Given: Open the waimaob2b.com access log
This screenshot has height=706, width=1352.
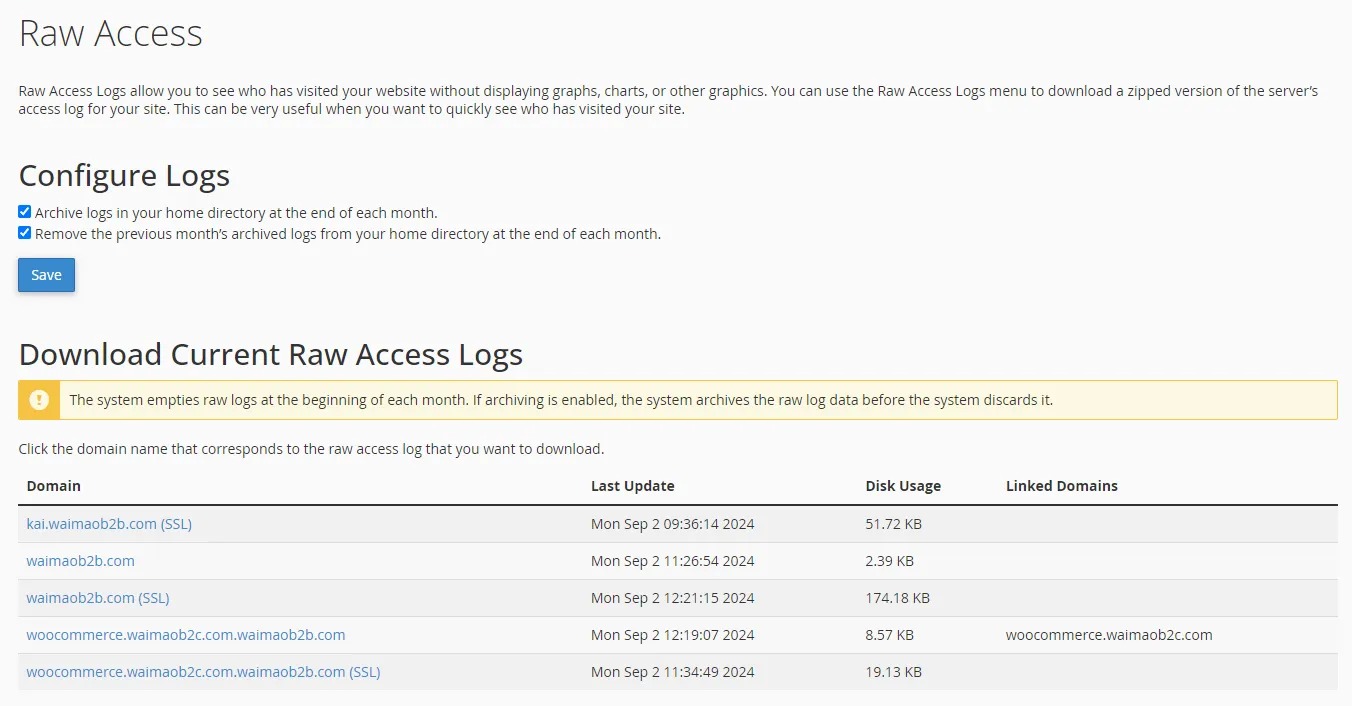Looking at the screenshot, I should point(80,560).
